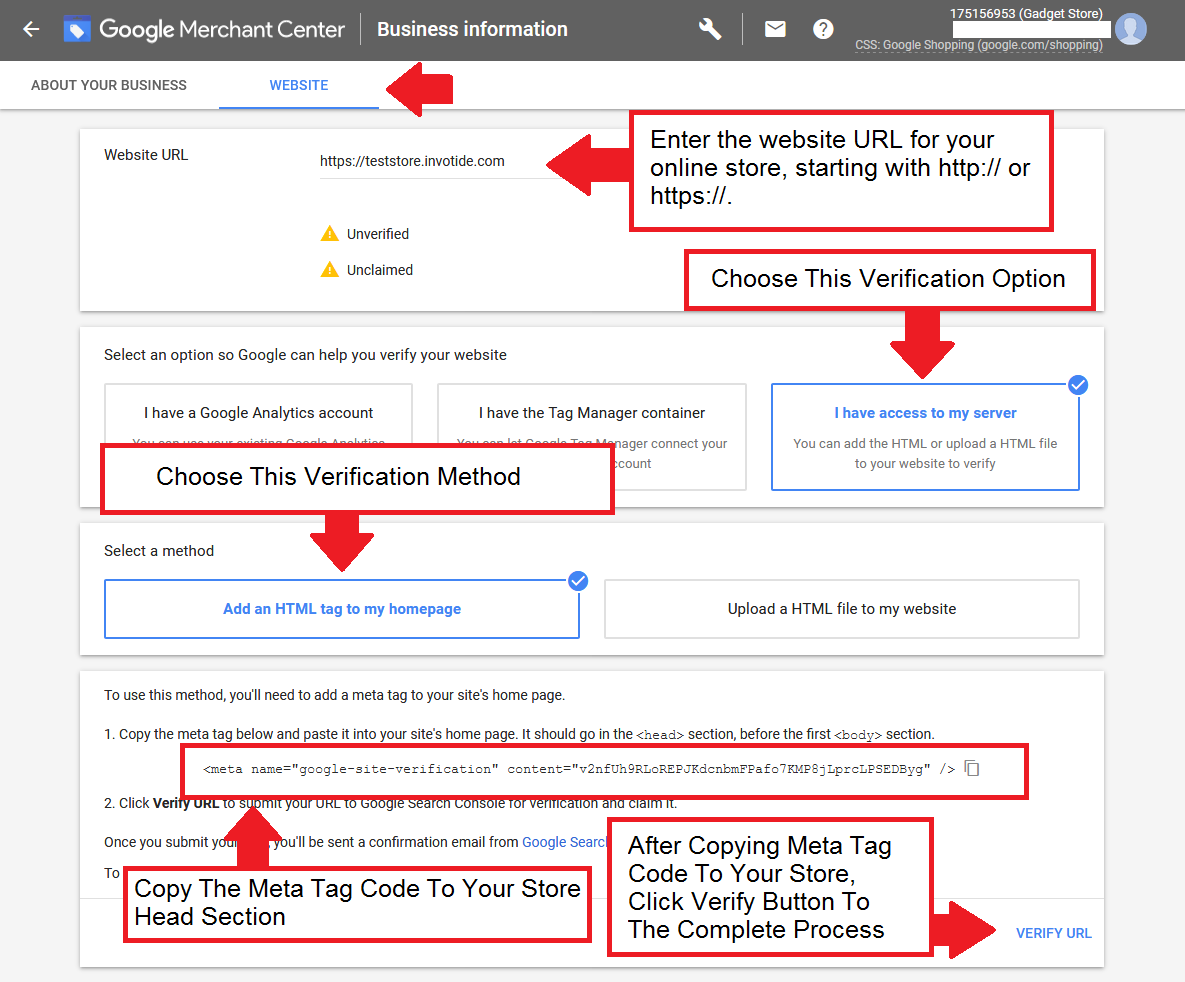Screen dimensions: 1185x982
Task: Open the help question mark icon
Action: coord(823,29)
